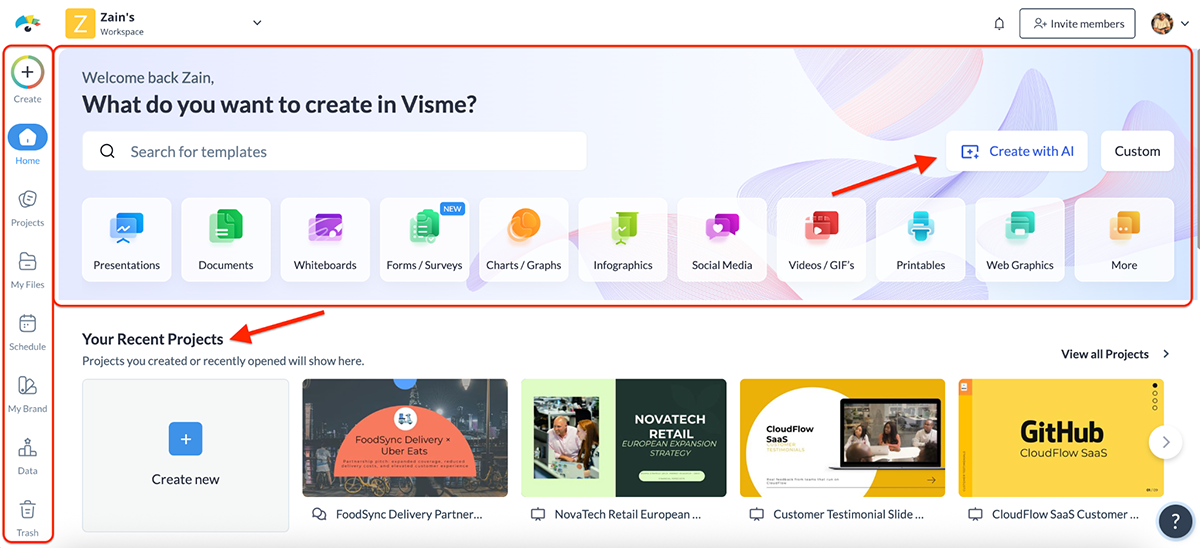Select the Presentations template category

tap(126, 238)
